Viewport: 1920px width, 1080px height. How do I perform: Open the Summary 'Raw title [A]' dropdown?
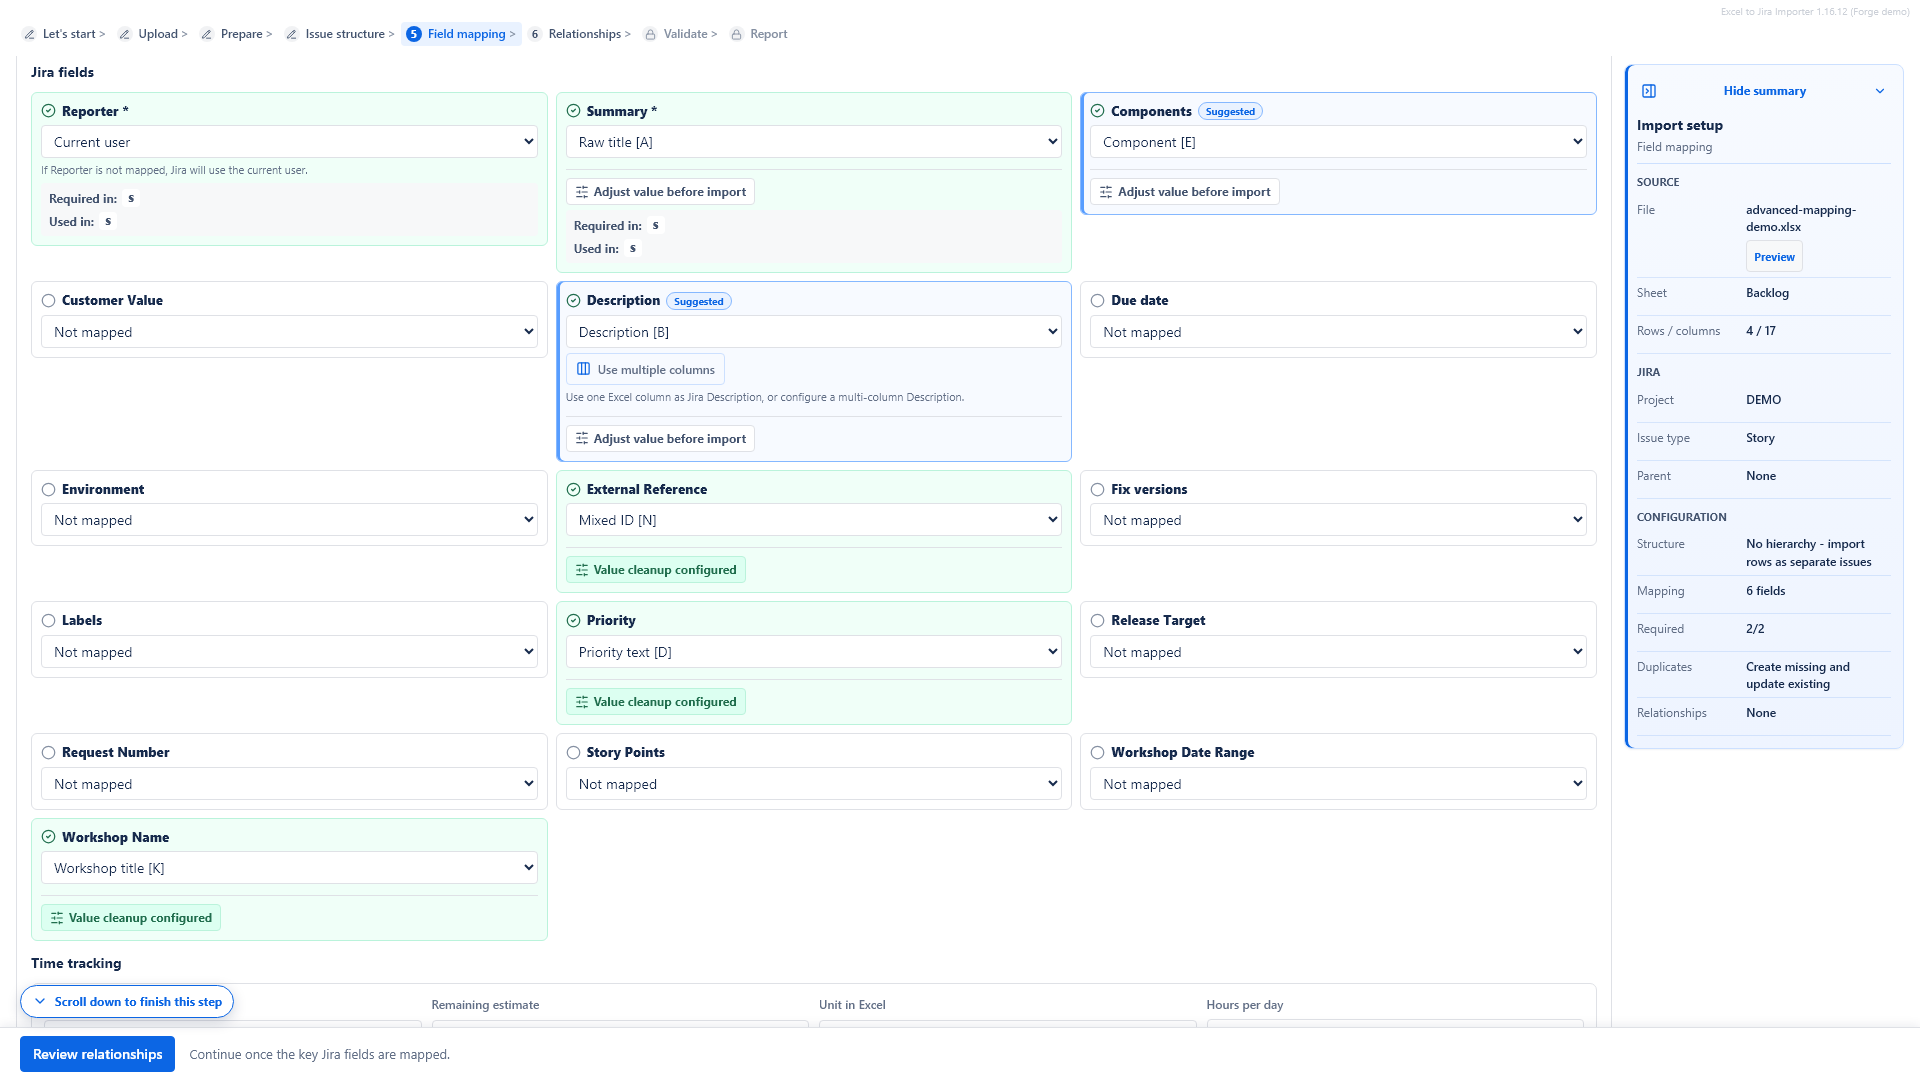pyautogui.click(x=813, y=142)
